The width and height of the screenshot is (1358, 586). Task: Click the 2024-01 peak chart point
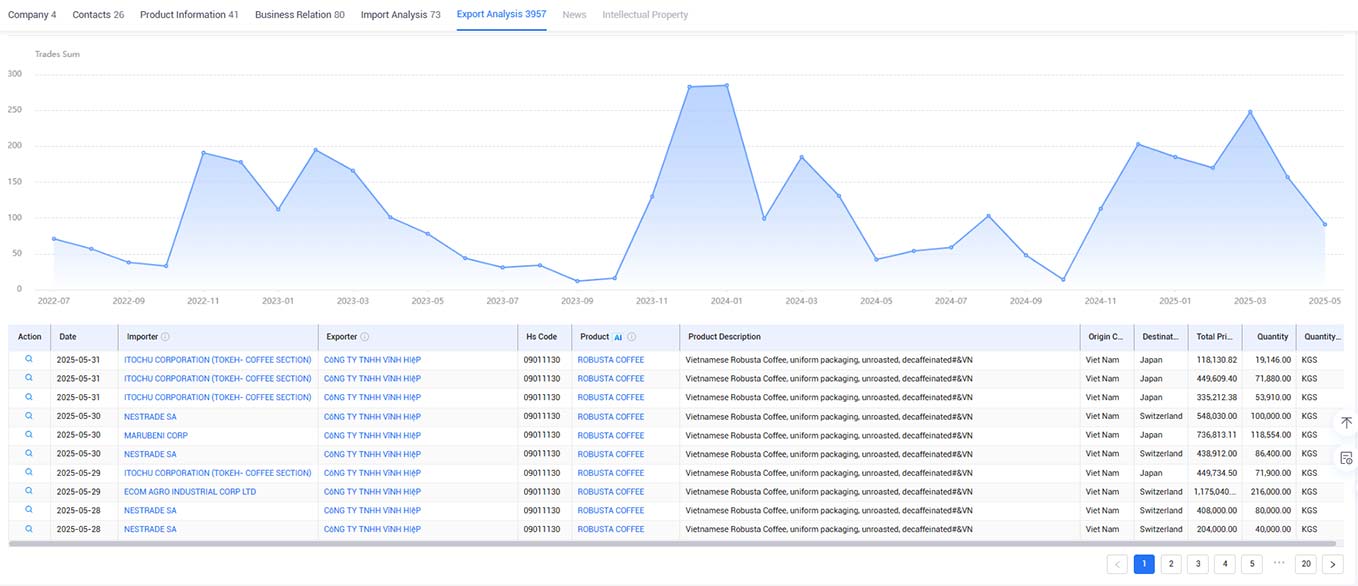[x=727, y=85]
